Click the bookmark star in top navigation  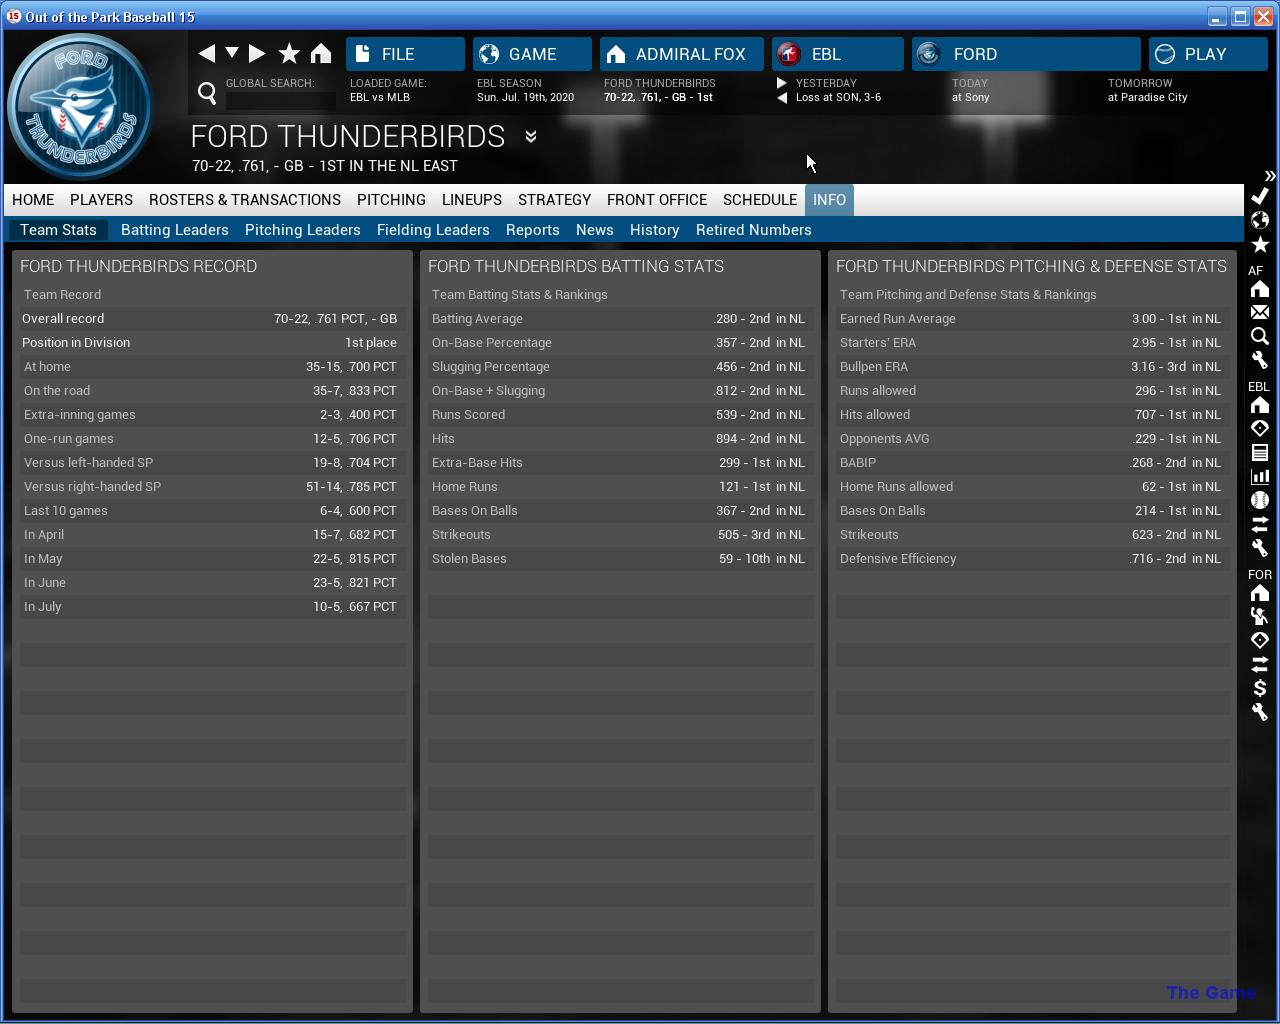click(x=289, y=54)
